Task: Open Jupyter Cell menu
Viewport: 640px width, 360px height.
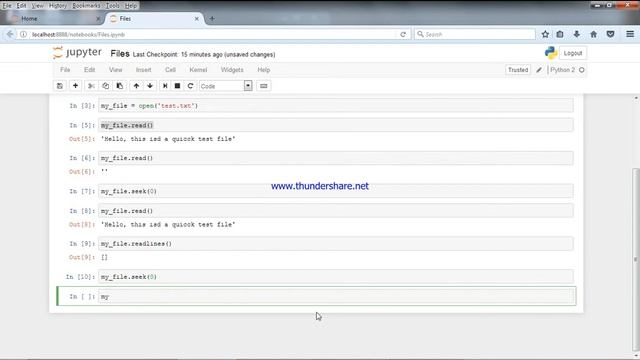Action: [x=170, y=70]
